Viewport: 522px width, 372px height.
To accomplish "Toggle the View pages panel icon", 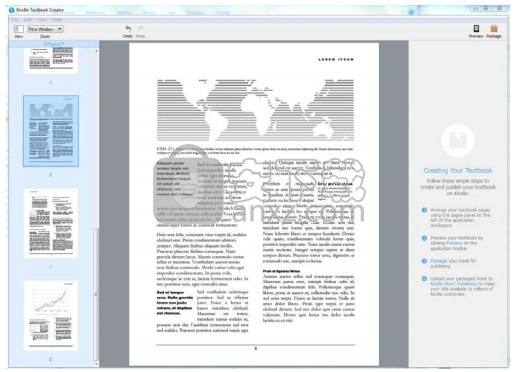I will pyautogui.click(x=18, y=29).
